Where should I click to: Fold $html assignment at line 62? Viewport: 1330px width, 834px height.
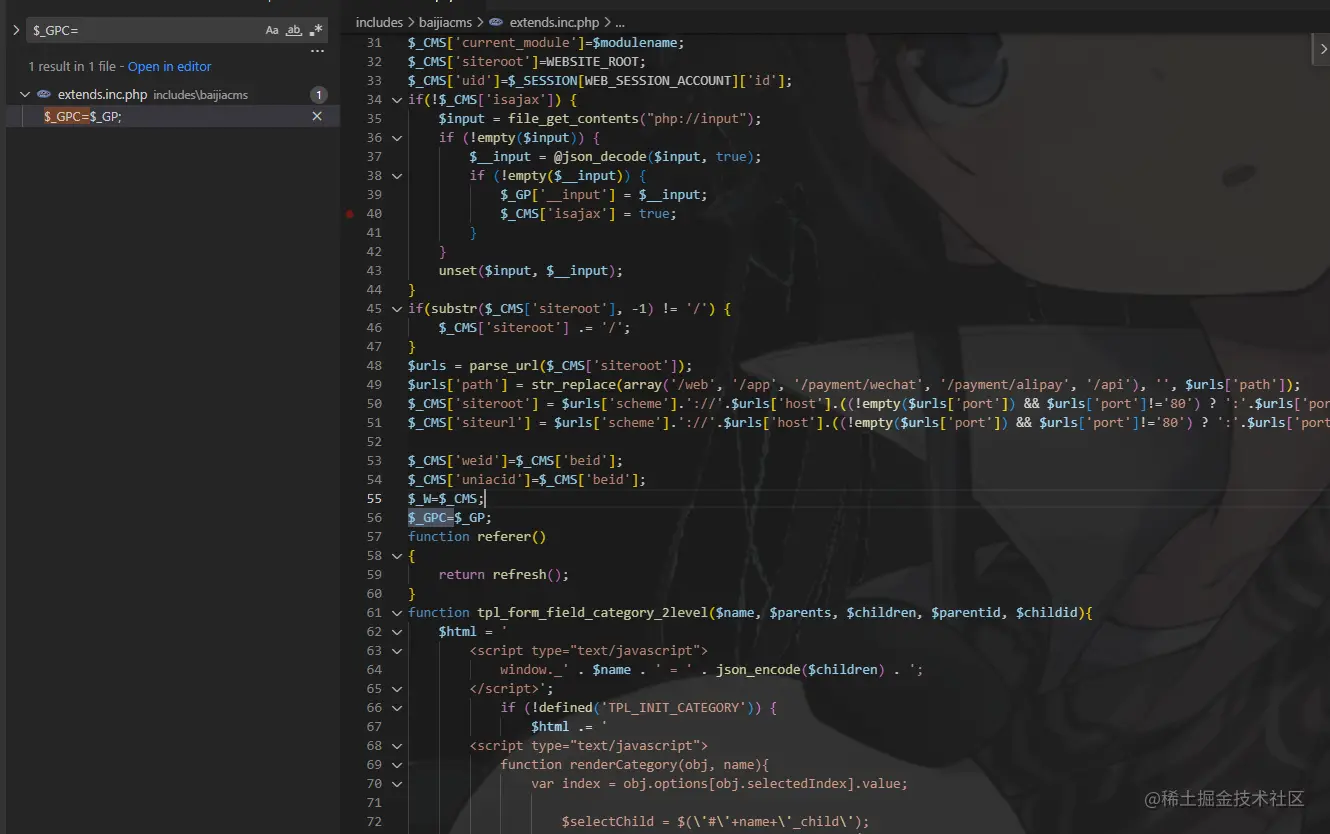pyautogui.click(x=397, y=632)
